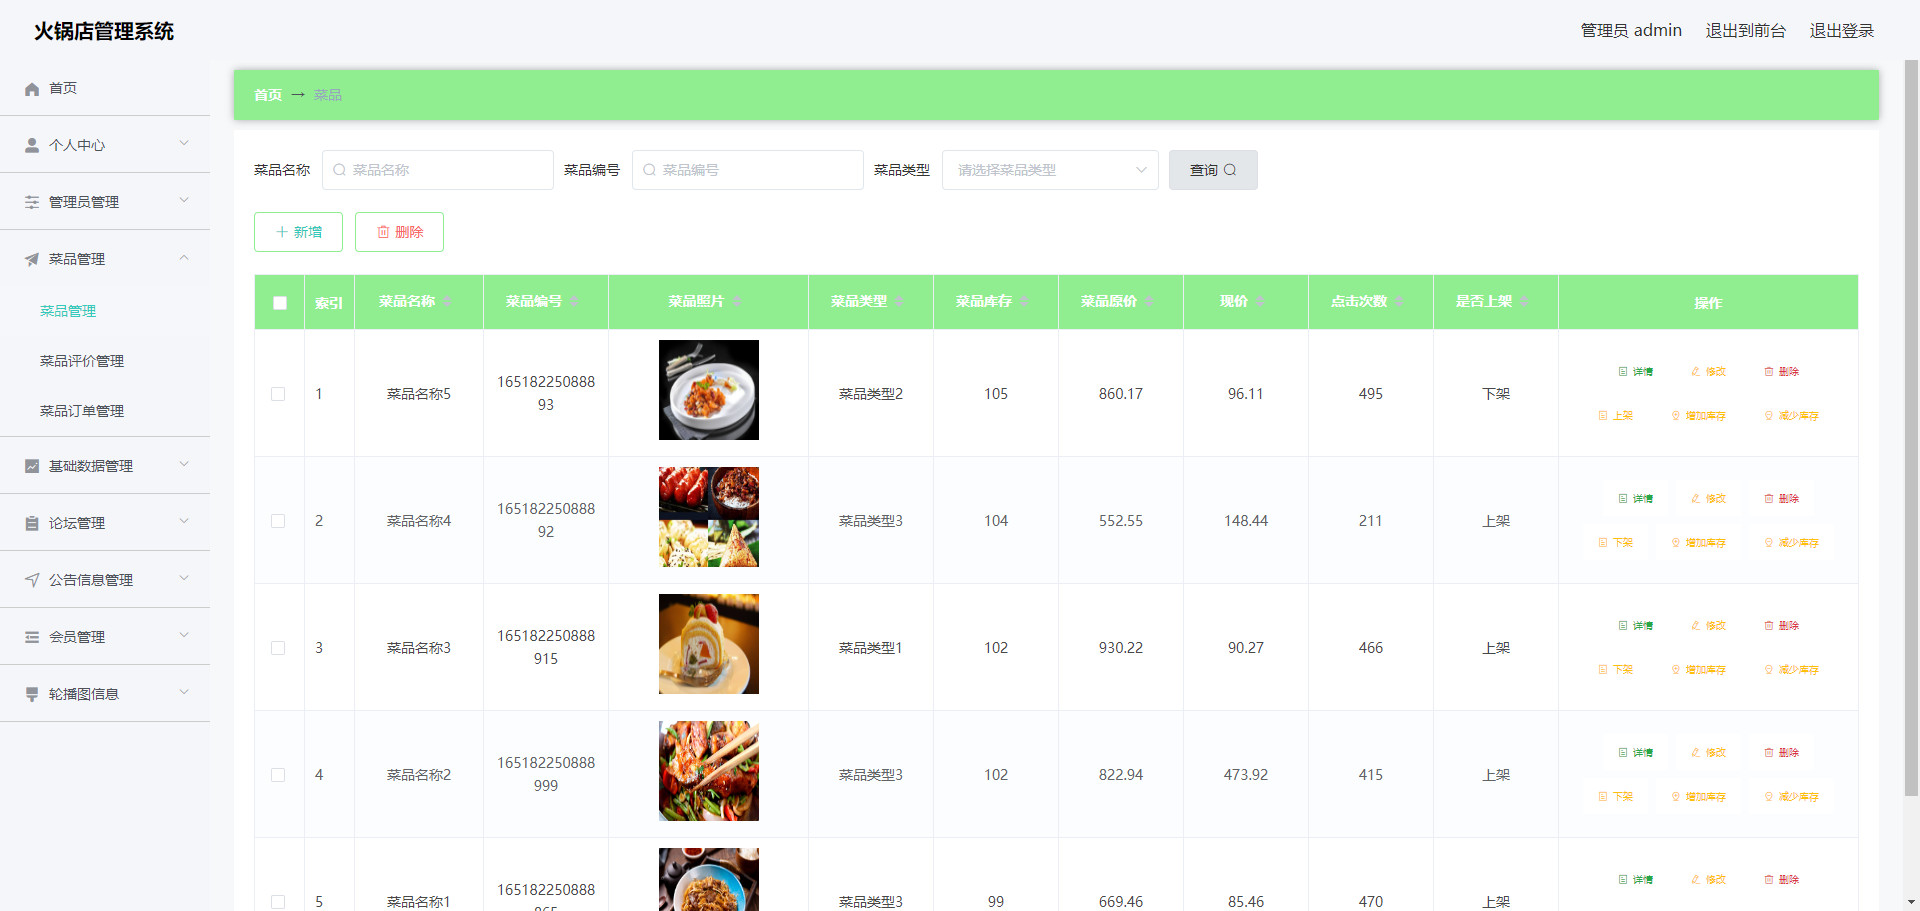1920x911 pixels.
Task: Open 详情 for 菜品名称2
Action: coord(1635,753)
